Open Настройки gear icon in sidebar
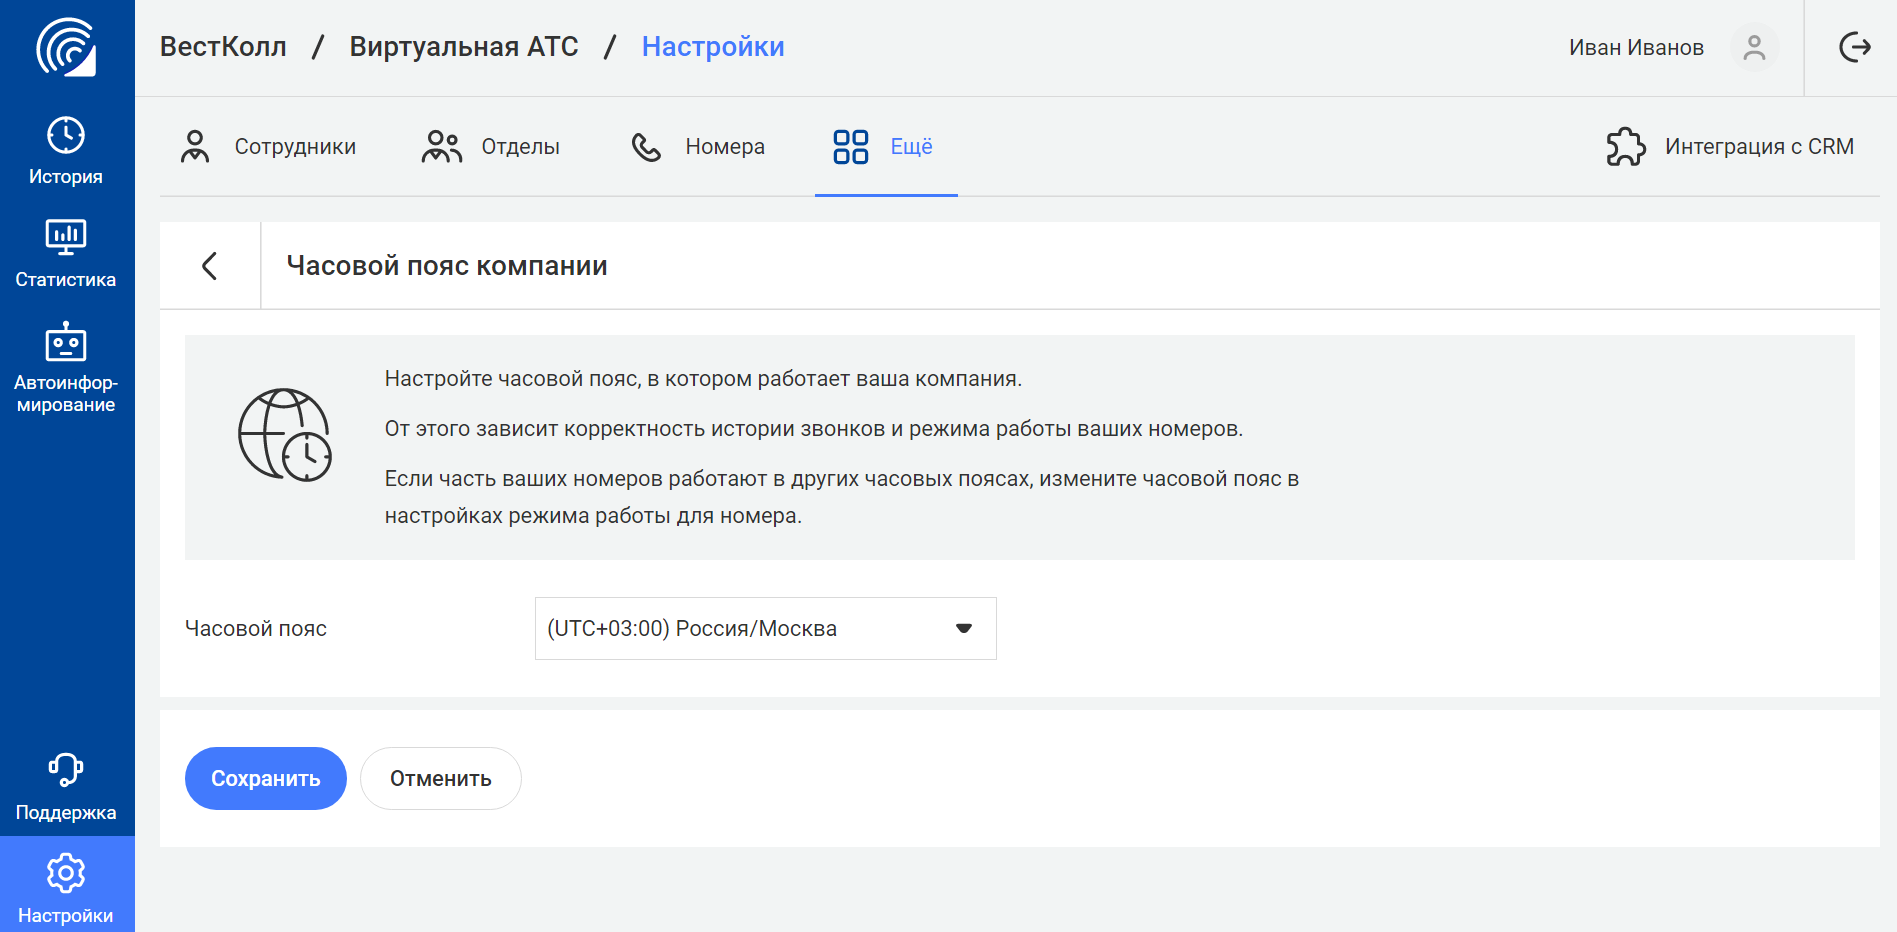This screenshot has height=932, width=1897. [x=66, y=873]
